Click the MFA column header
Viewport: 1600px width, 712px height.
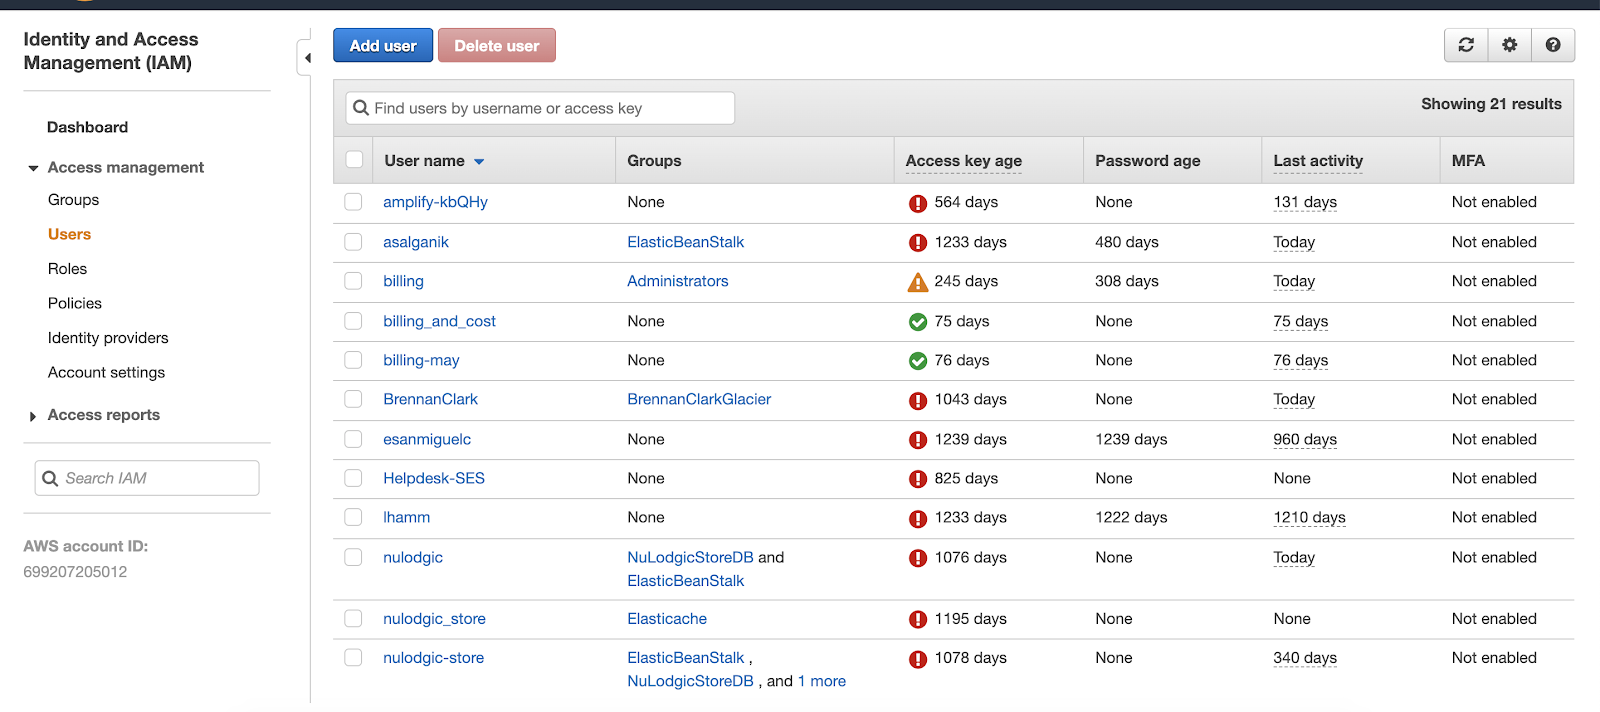pos(1468,160)
